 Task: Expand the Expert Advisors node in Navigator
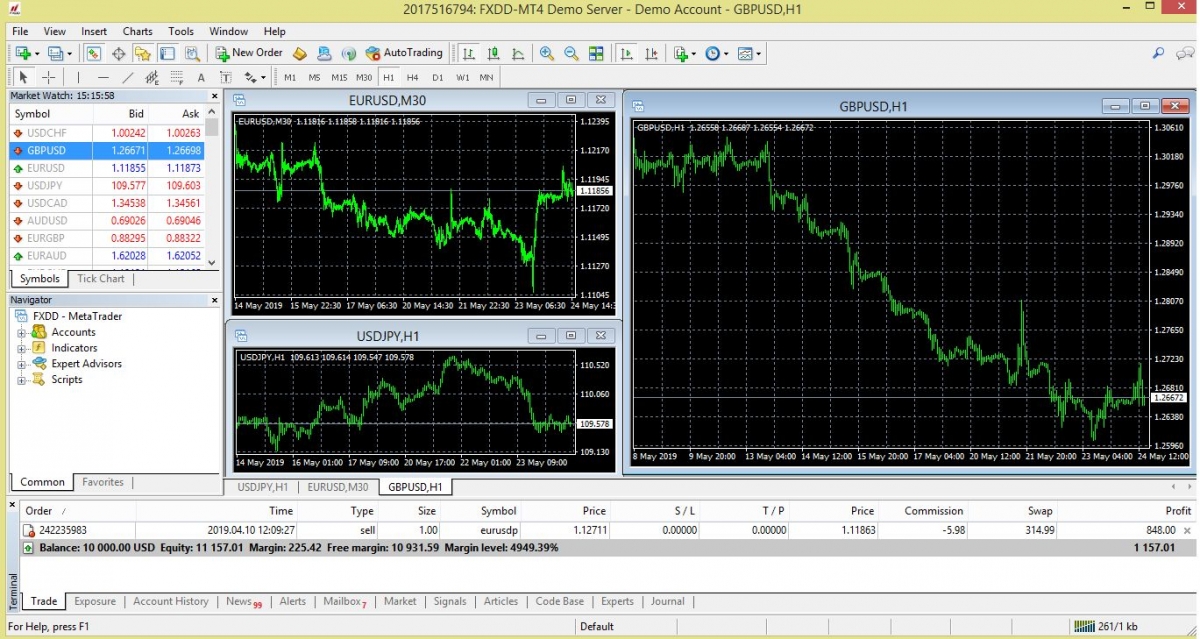click(x=21, y=364)
